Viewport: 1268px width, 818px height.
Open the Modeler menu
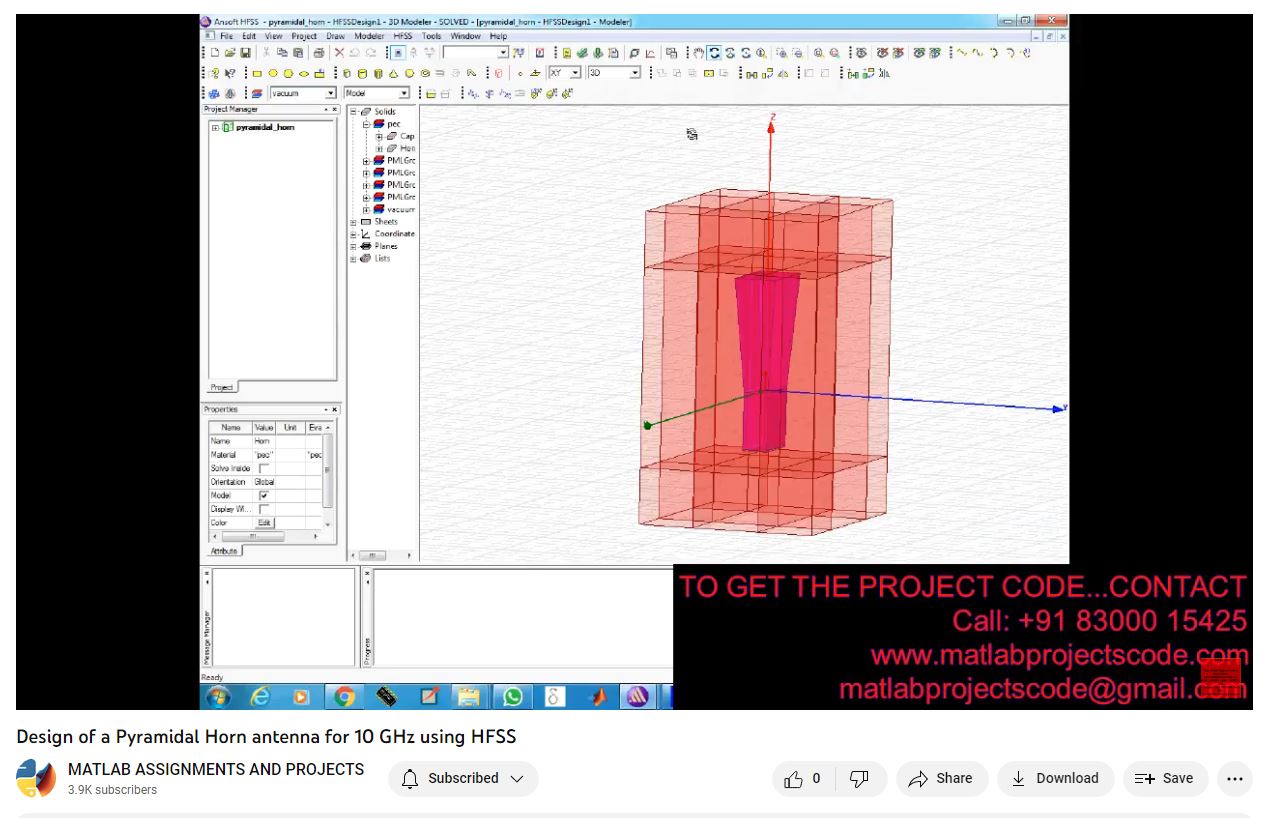tap(369, 36)
